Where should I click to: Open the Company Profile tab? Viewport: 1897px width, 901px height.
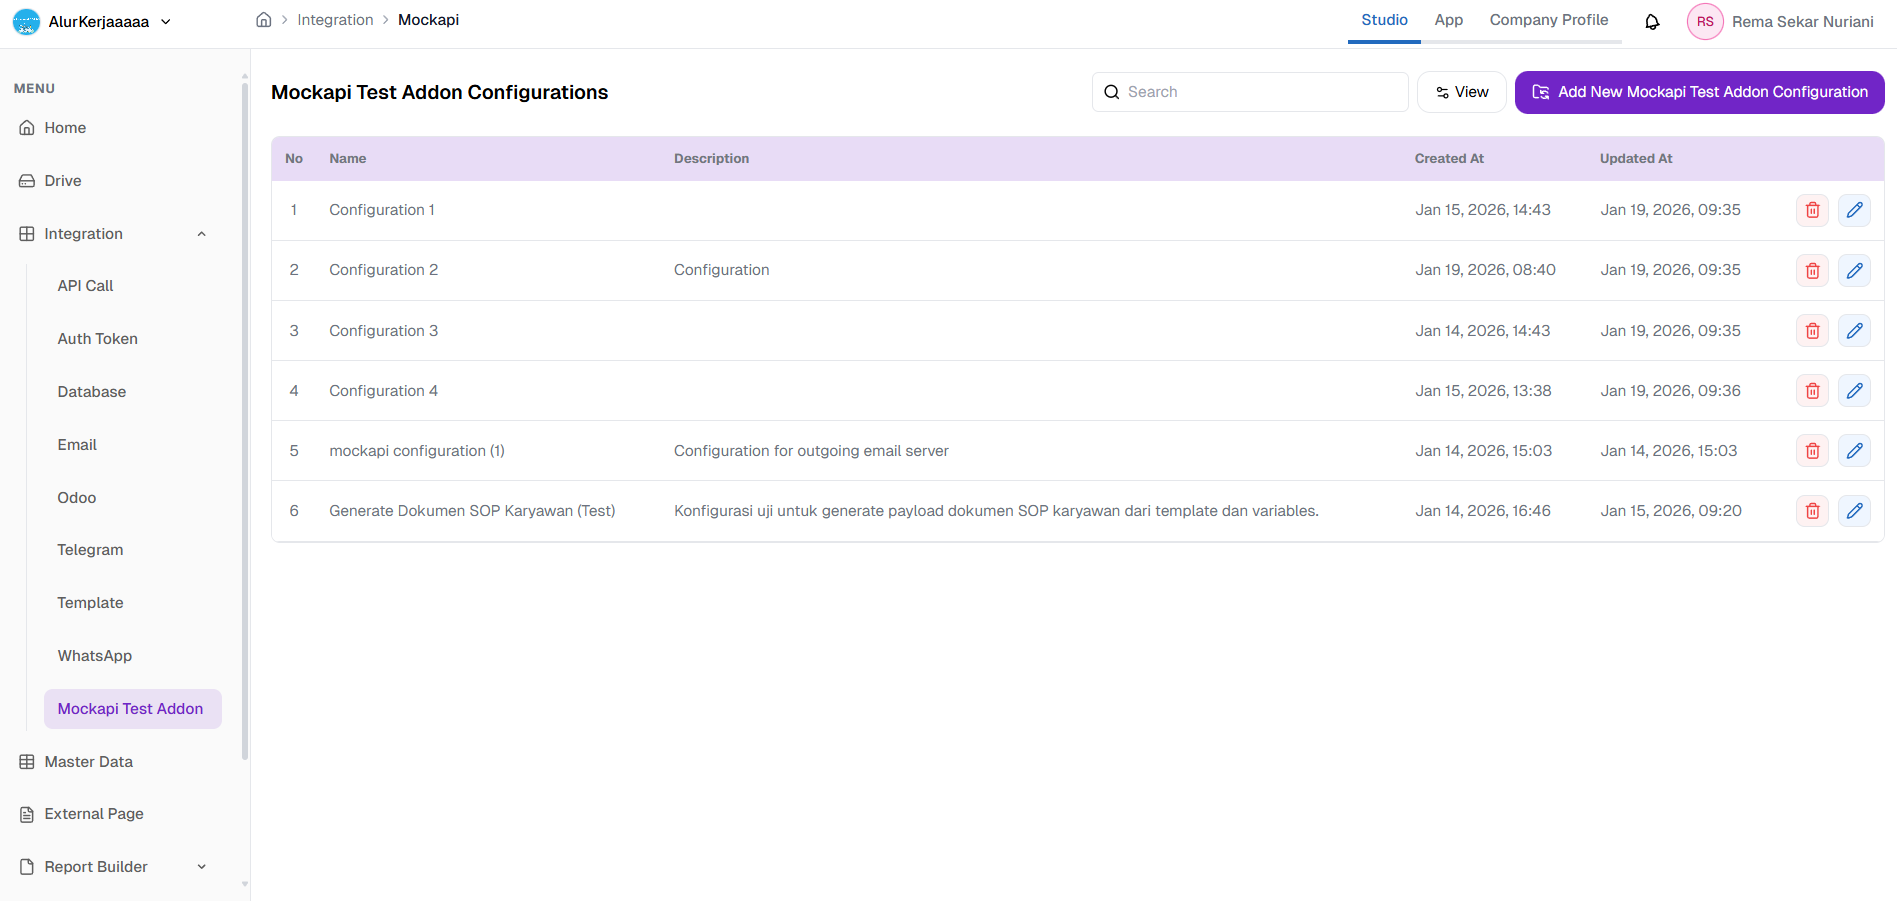point(1548,20)
